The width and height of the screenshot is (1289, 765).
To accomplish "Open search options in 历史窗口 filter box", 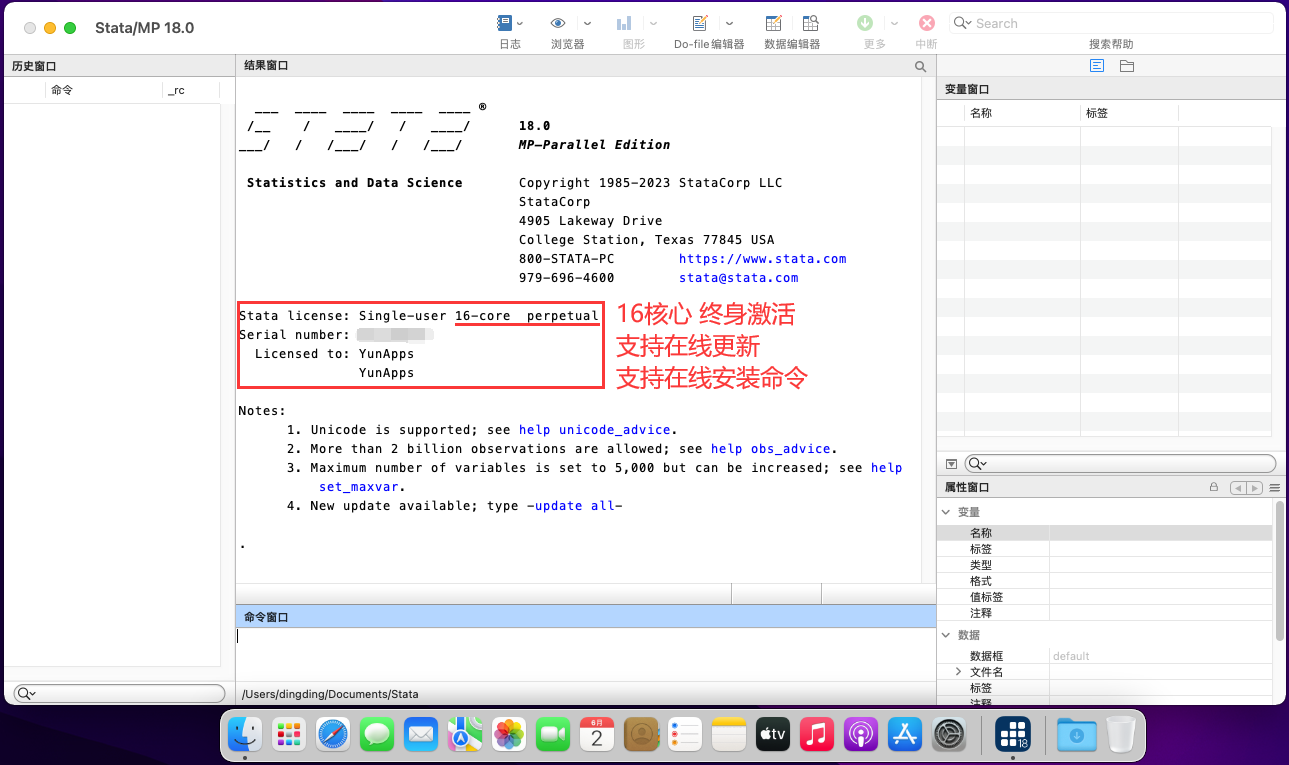I will coord(27,693).
